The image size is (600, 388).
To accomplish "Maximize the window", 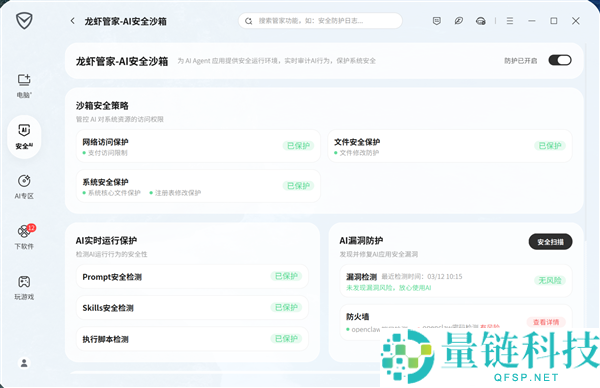I will coord(554,21).
